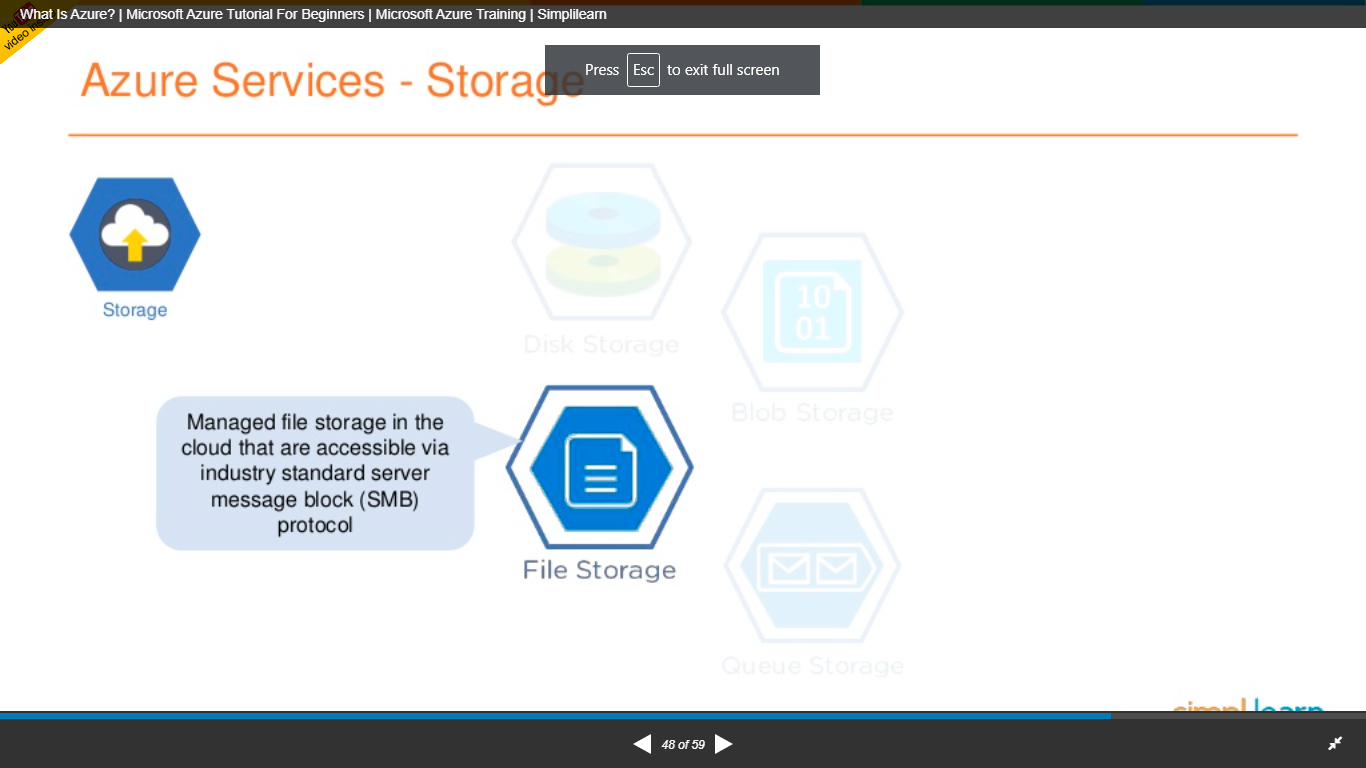Click the faded Queue Storage envelope icon
Screen dimensions: 1366x768
point(812,567)
